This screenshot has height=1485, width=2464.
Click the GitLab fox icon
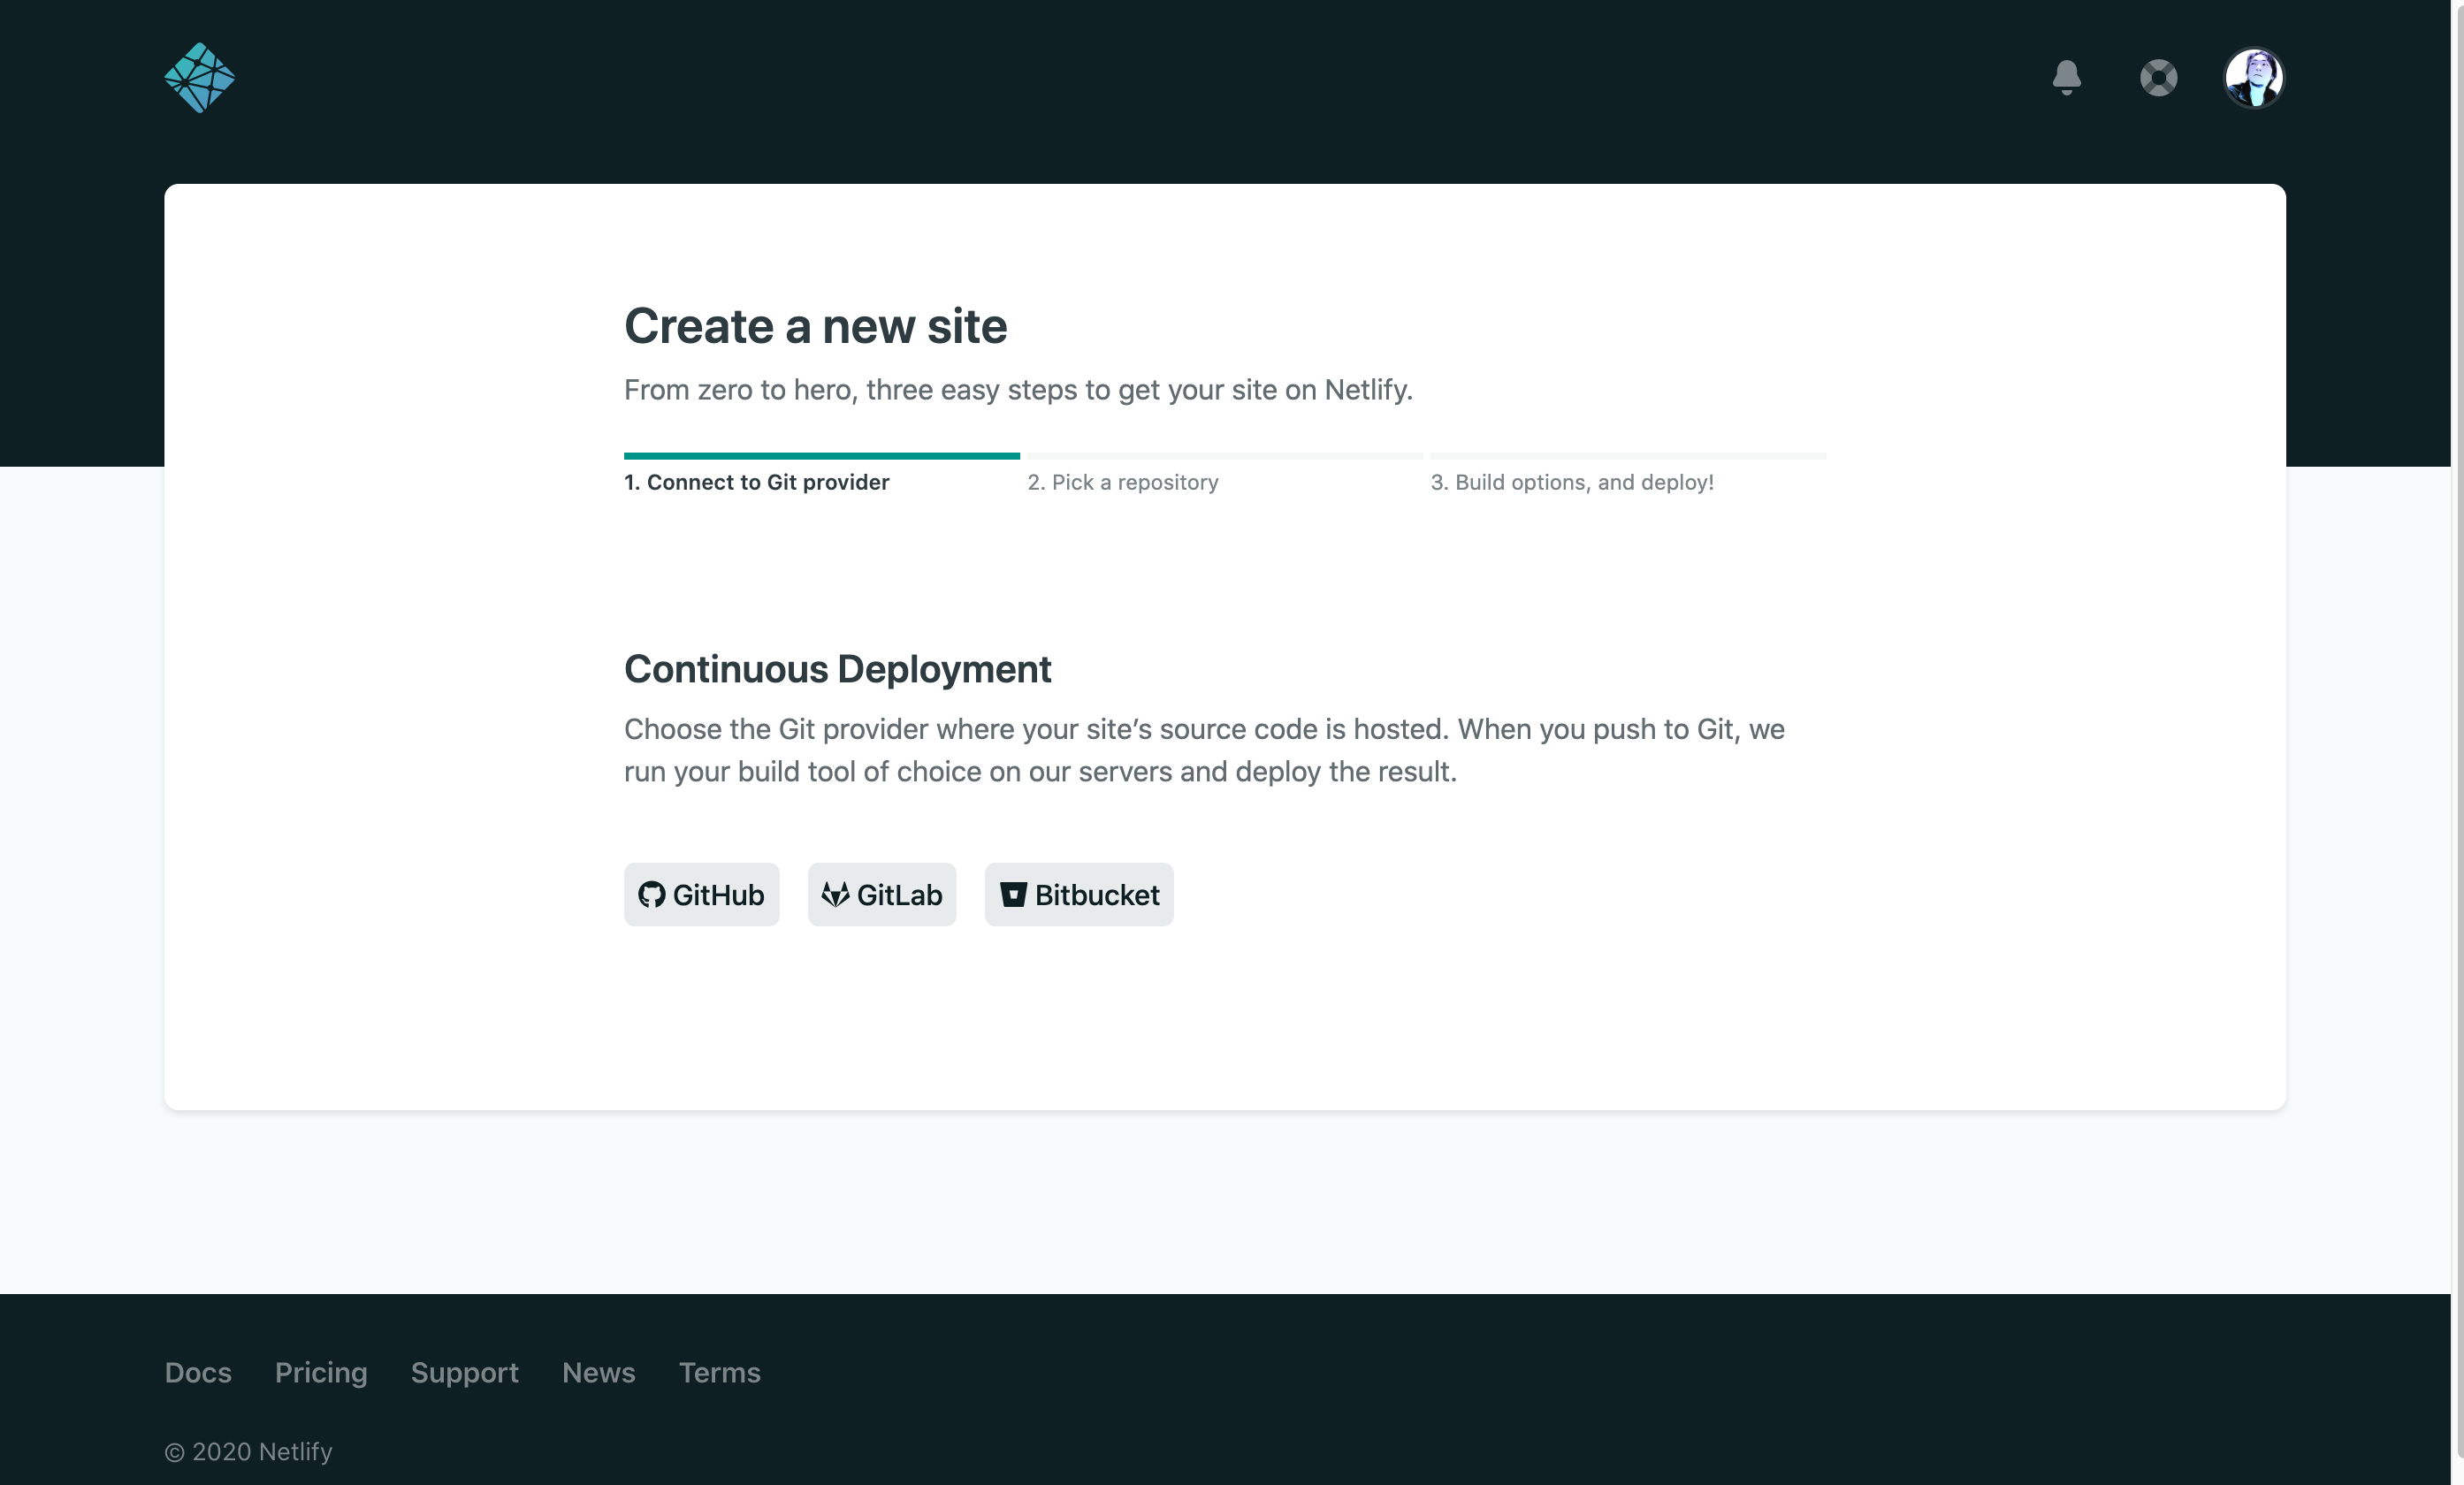(835, 894)
